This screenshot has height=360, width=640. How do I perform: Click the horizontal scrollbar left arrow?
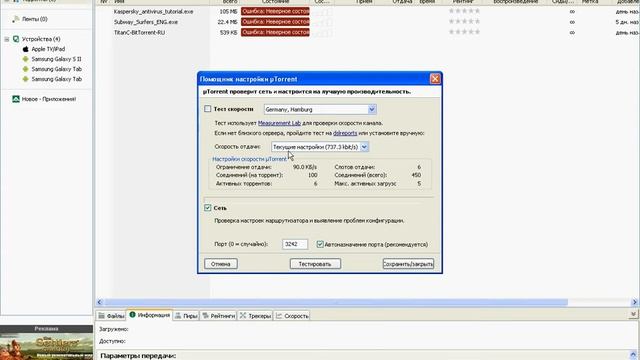pyautogui.click(x=100, y=302)
